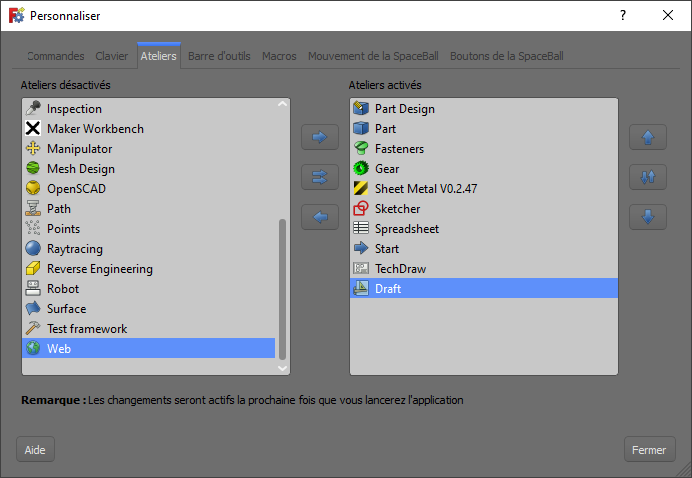Click the move left arrow button

click(319, 217)
